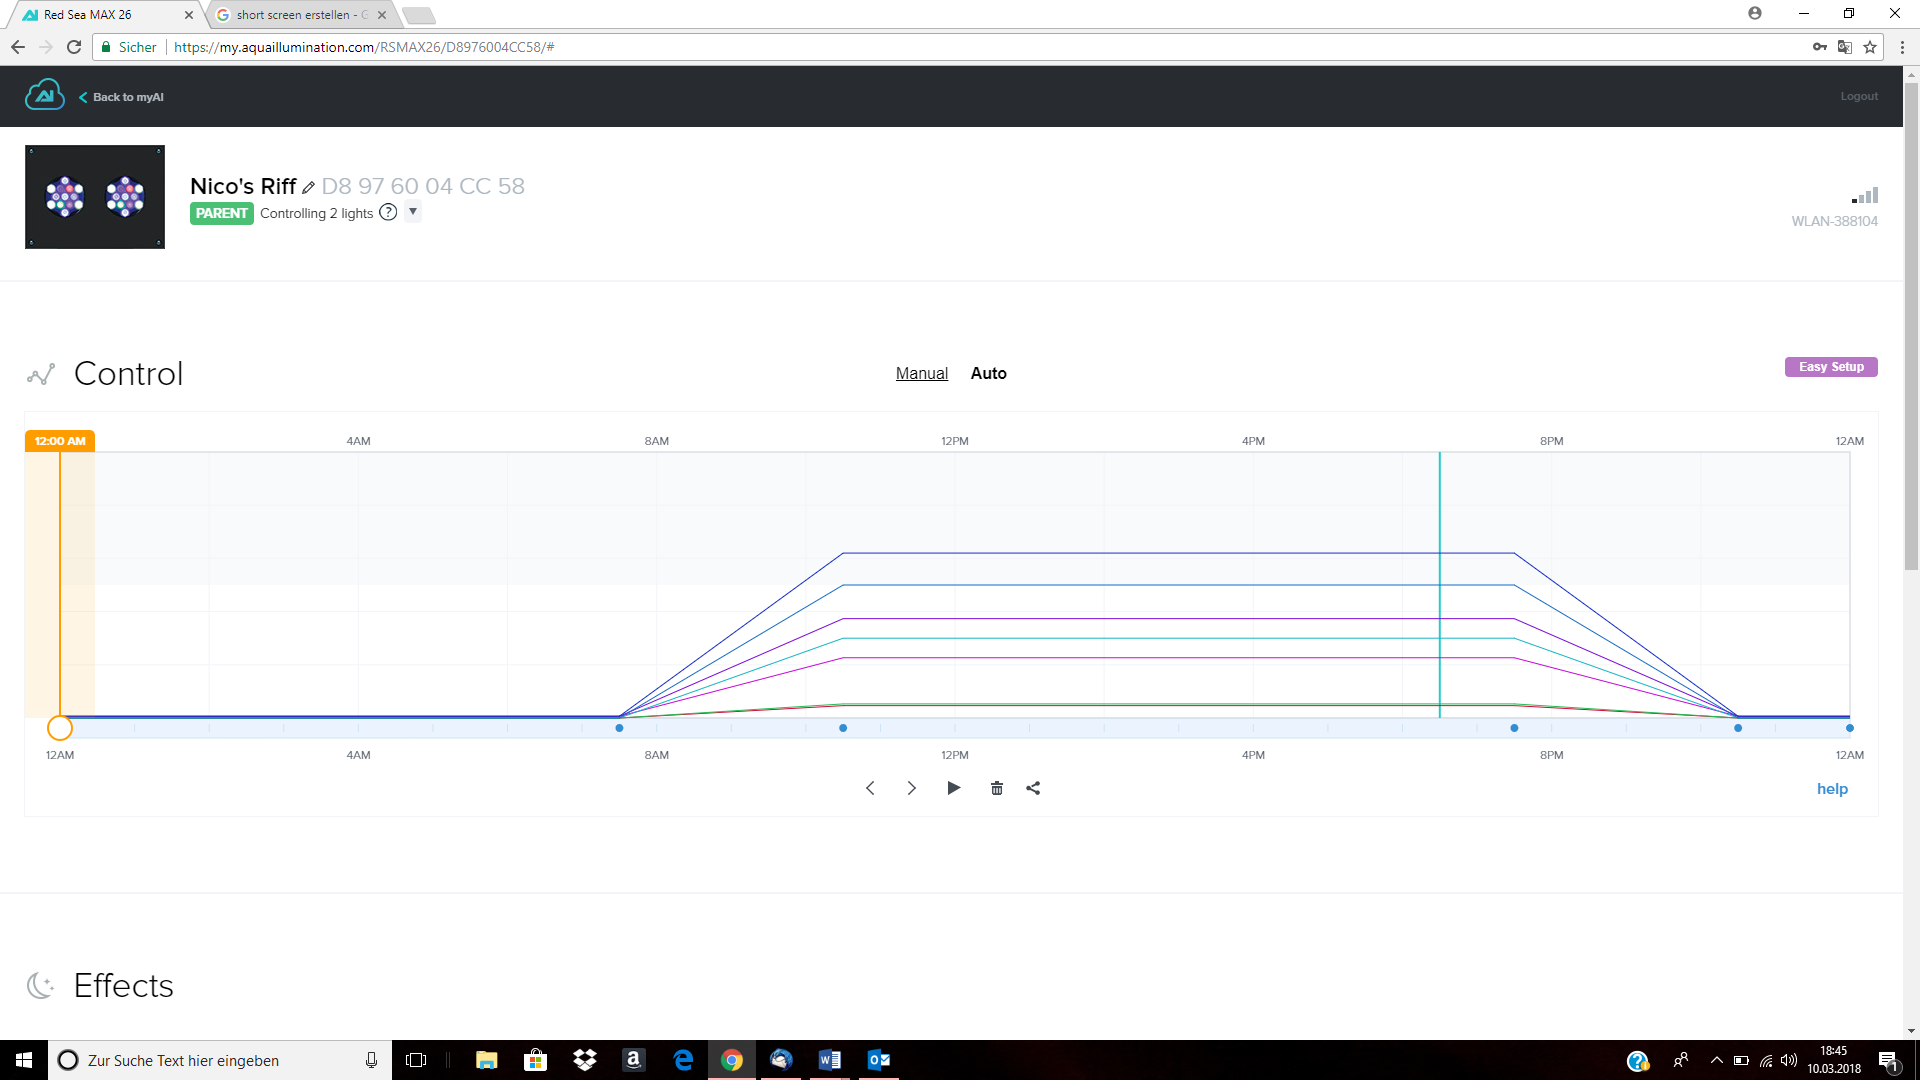
Task: Click the trash icon to delete timeline point
Action: 996,788
